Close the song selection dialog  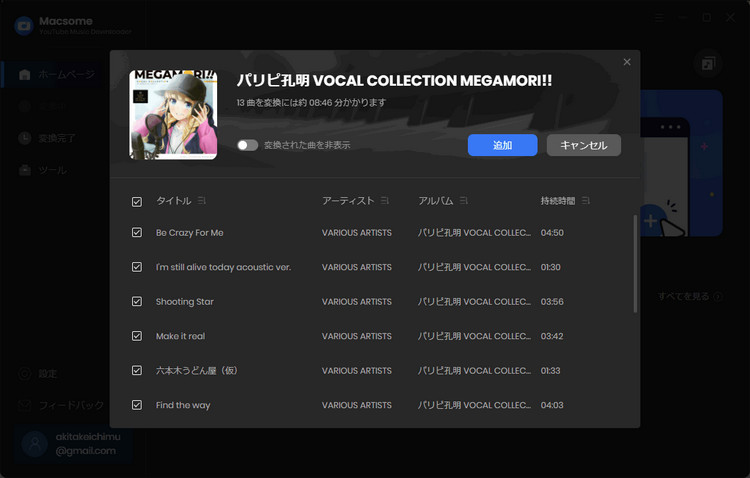click(x=627, y=62)
